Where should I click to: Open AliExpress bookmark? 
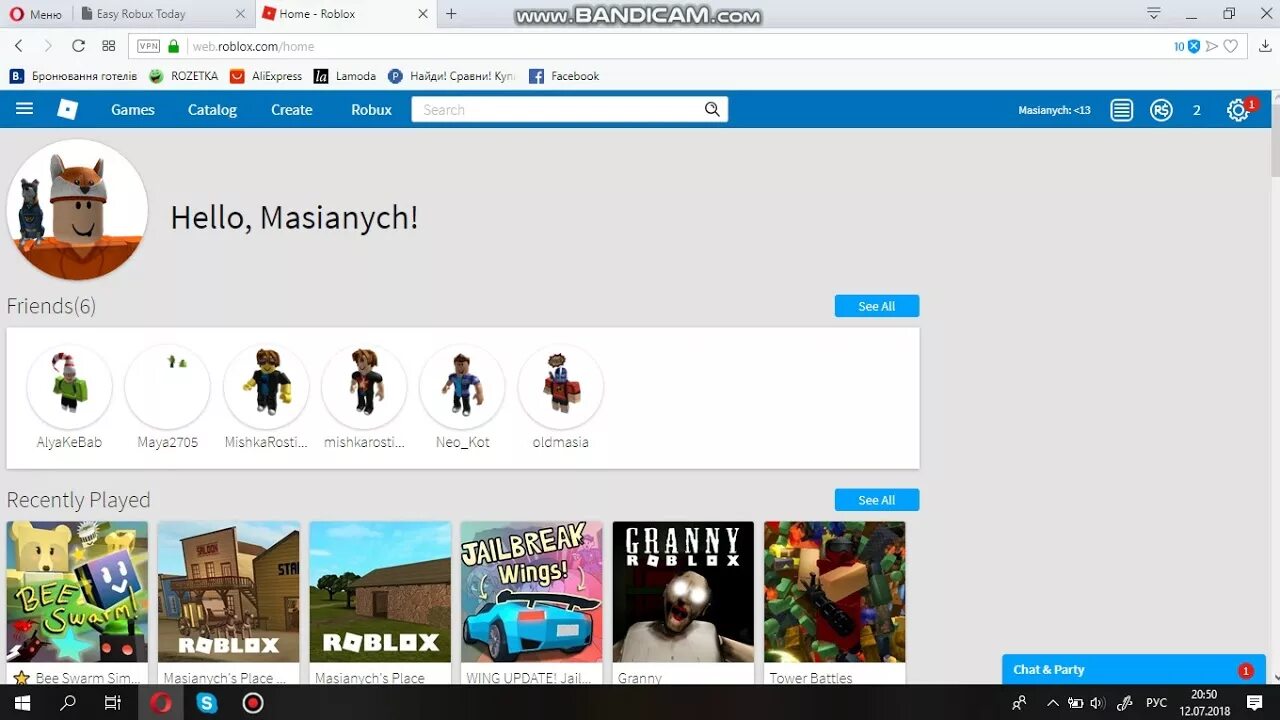pos(266,76)
